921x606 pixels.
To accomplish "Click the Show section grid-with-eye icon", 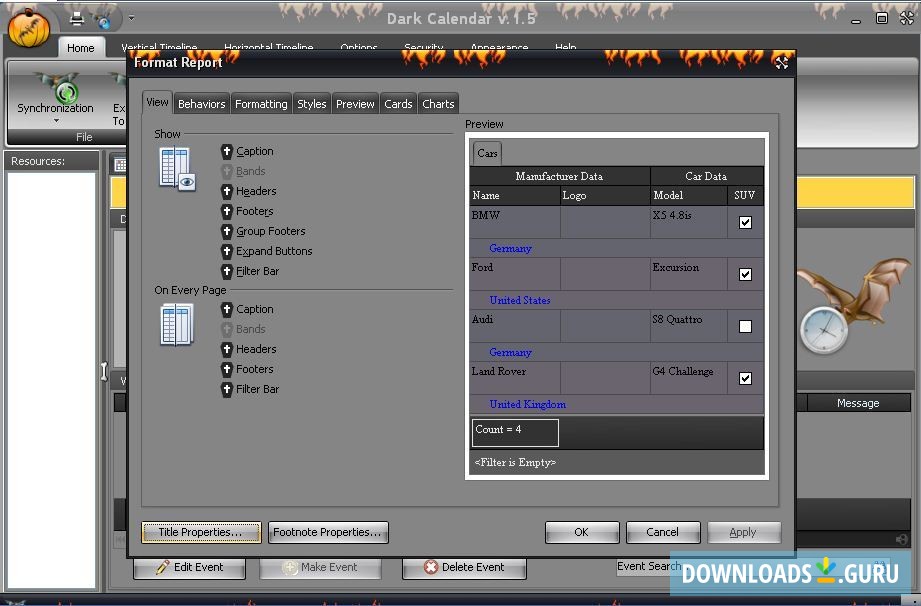I will click(x=177, y=169).
